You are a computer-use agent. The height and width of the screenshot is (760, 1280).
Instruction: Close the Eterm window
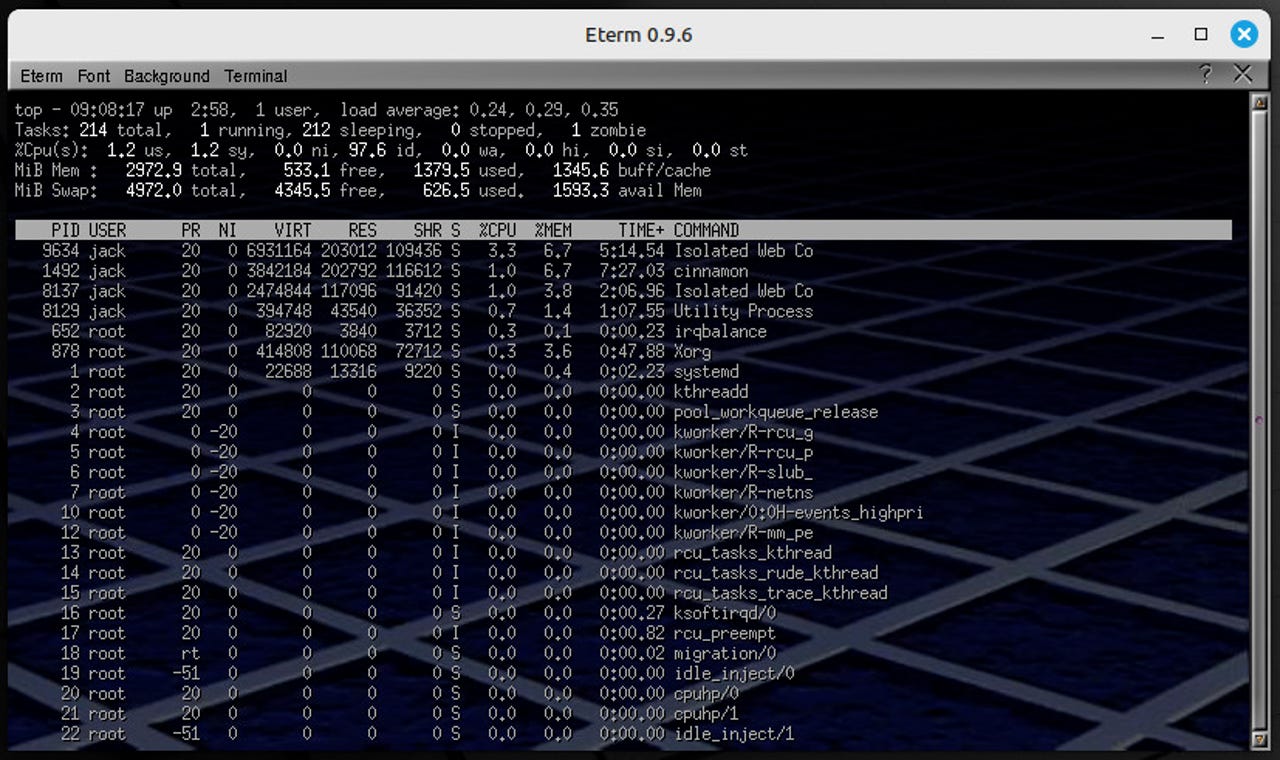[1243, 35]
